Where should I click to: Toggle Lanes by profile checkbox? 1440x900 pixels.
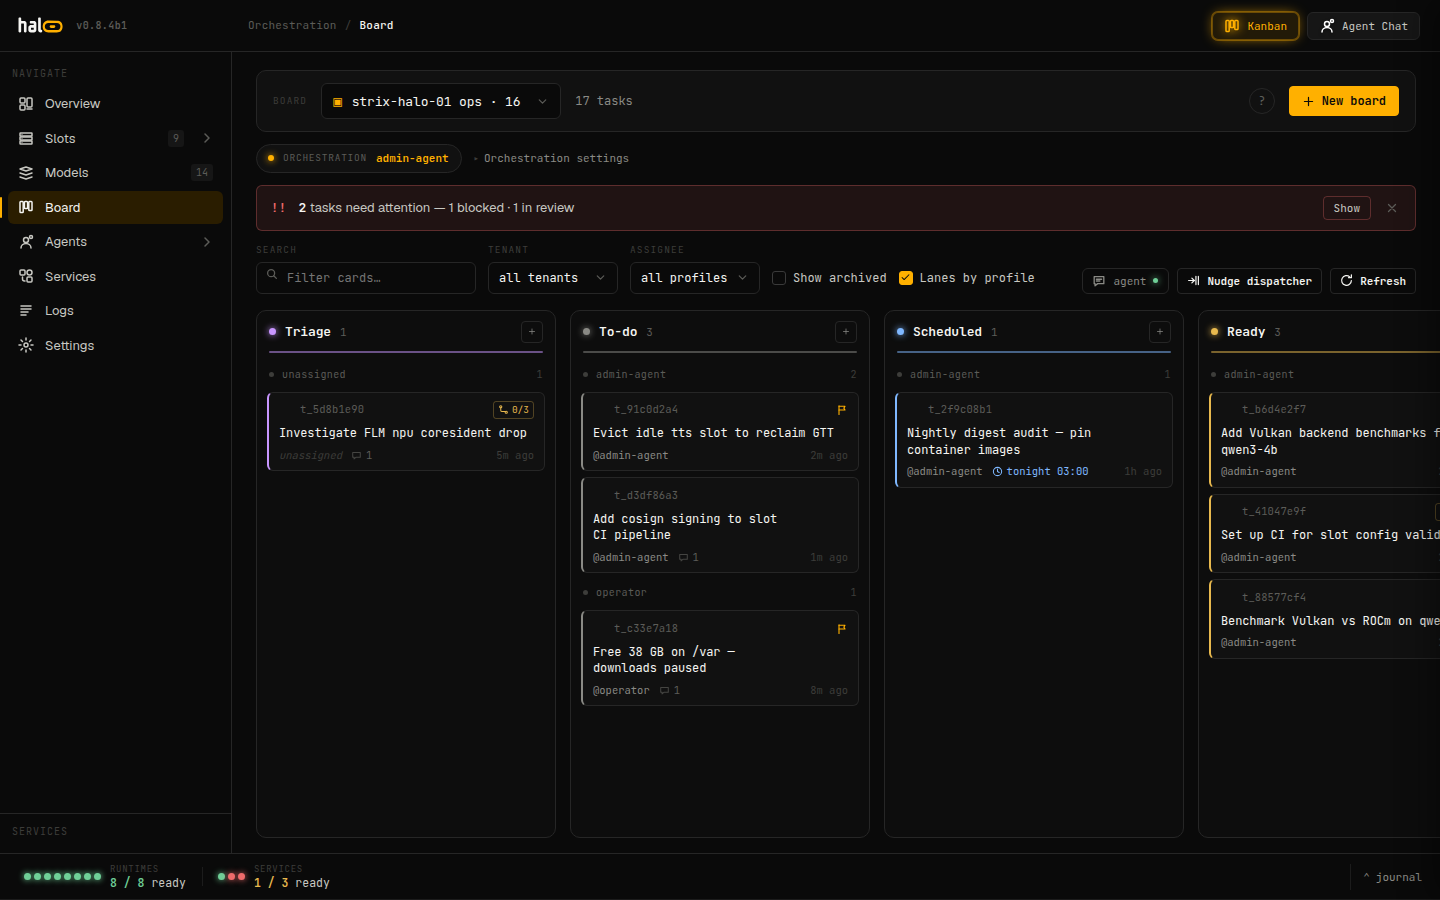(x=906, y=278)
